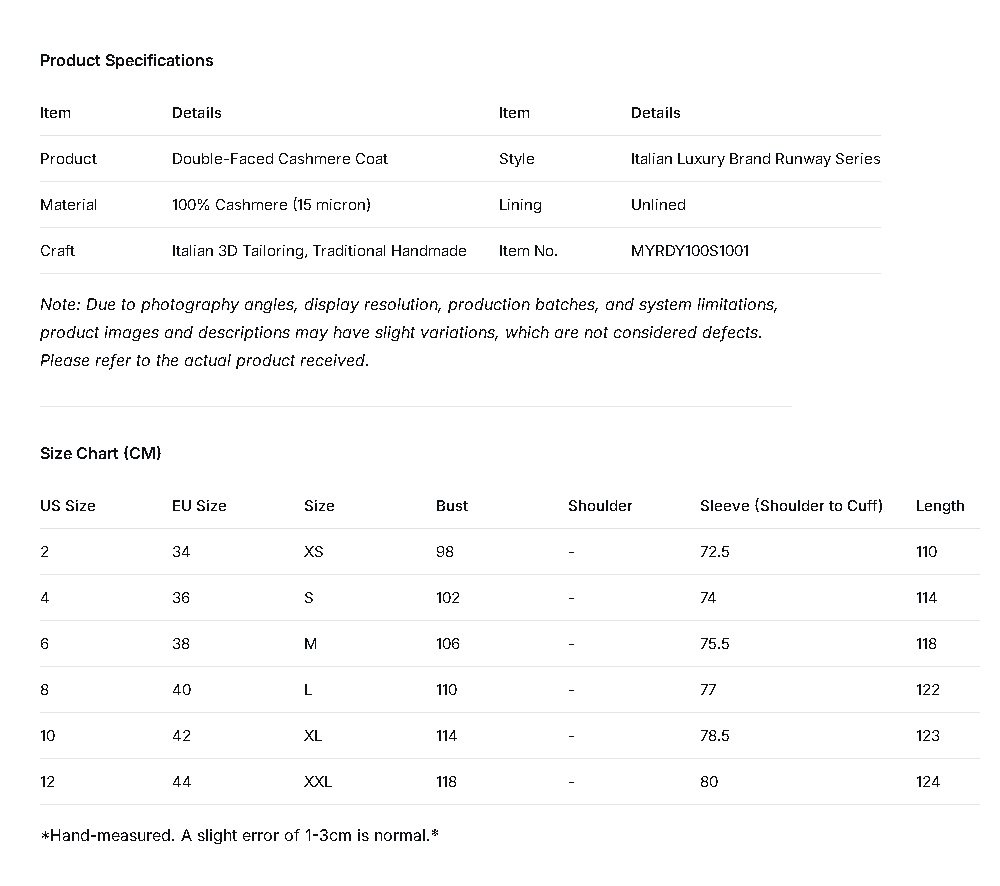Select the XS size cell
This screenshot has width=1000, height=886.
(x=313, y=552)
